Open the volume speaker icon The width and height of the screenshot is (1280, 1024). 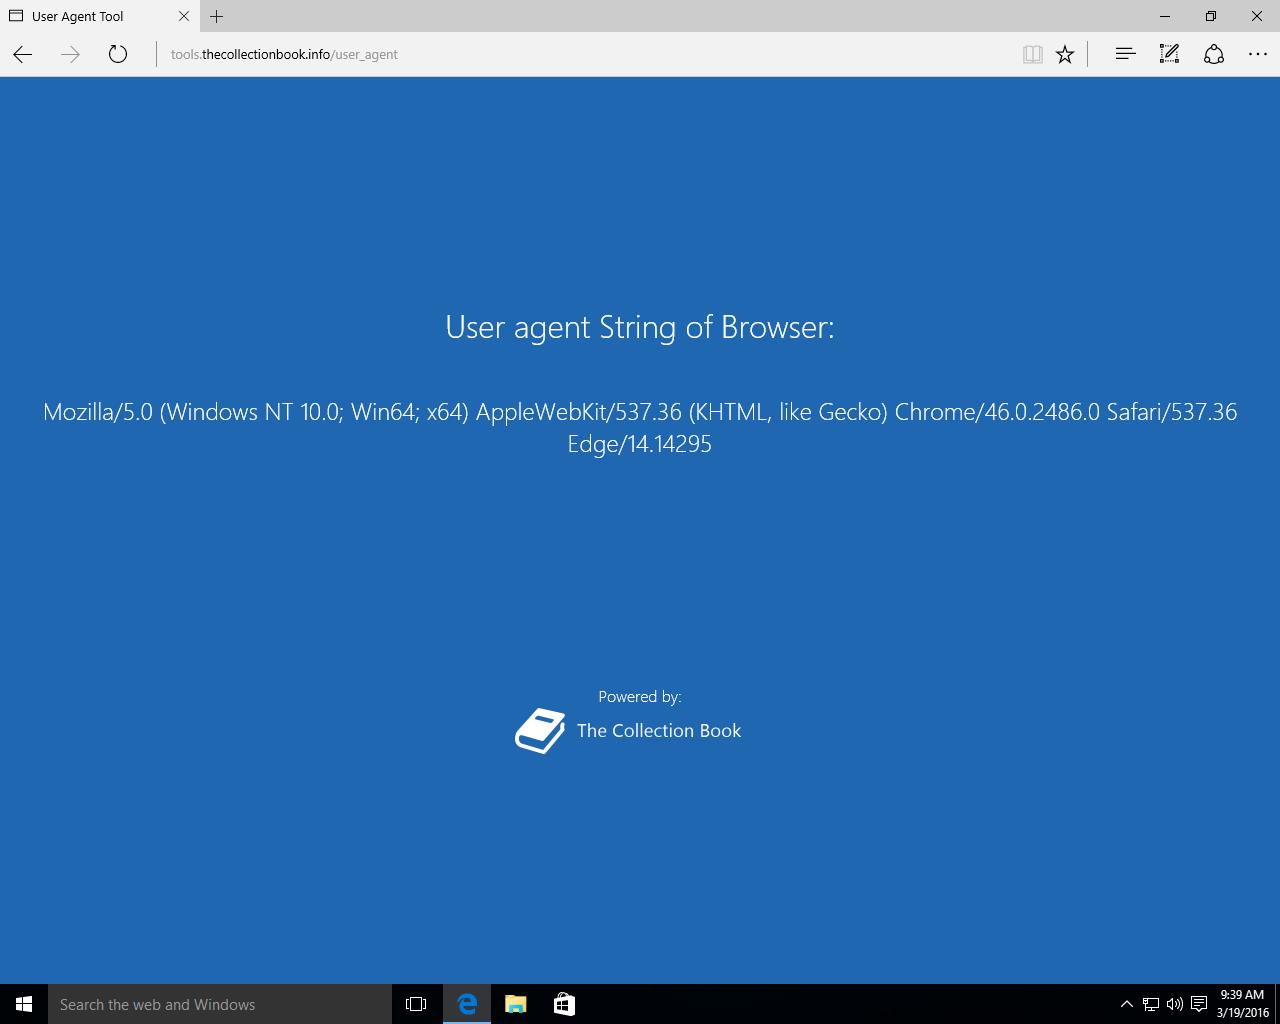point(1175,1004)
